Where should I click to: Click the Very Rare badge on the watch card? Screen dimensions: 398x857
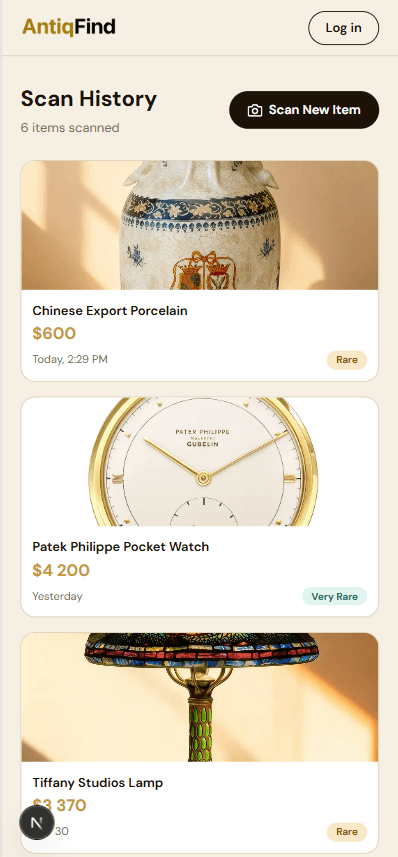(334, 597)
